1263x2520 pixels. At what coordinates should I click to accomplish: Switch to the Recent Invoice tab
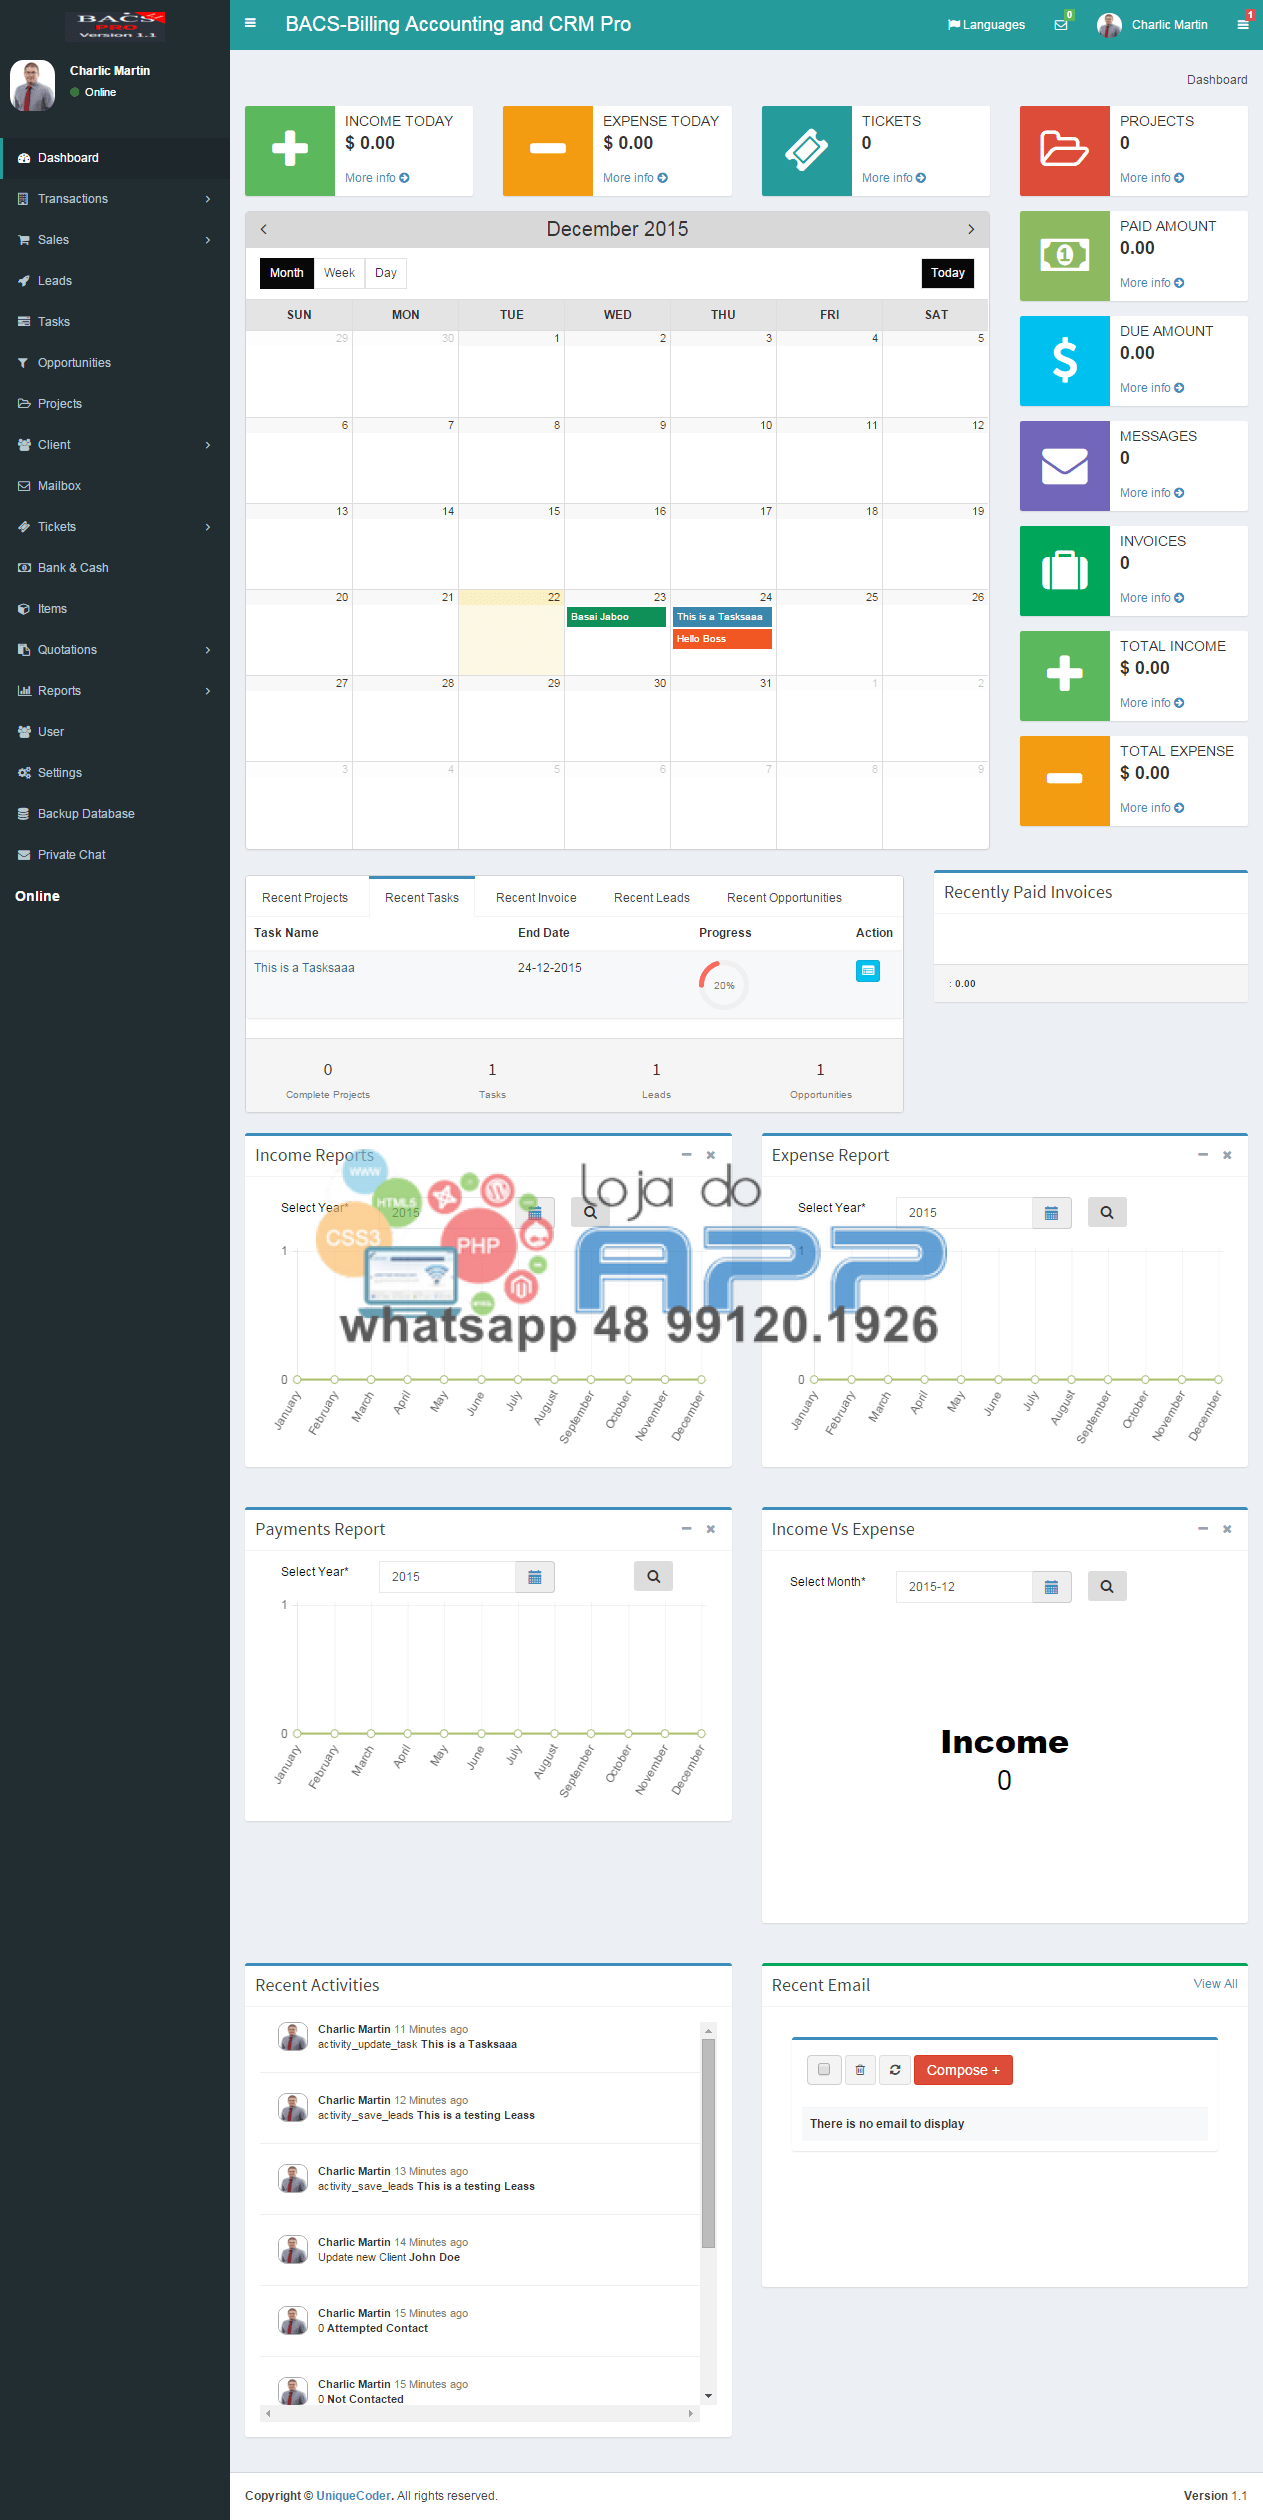[x=536, y=898]
